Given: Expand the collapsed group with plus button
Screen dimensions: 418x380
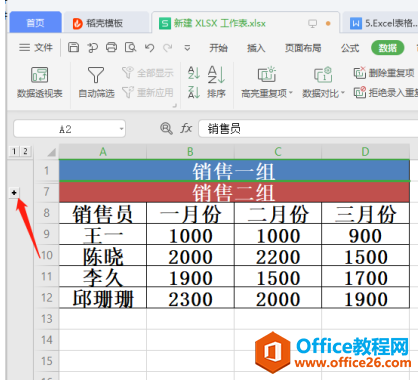Looking at the screenshot, I should click(x=14, y=192).
